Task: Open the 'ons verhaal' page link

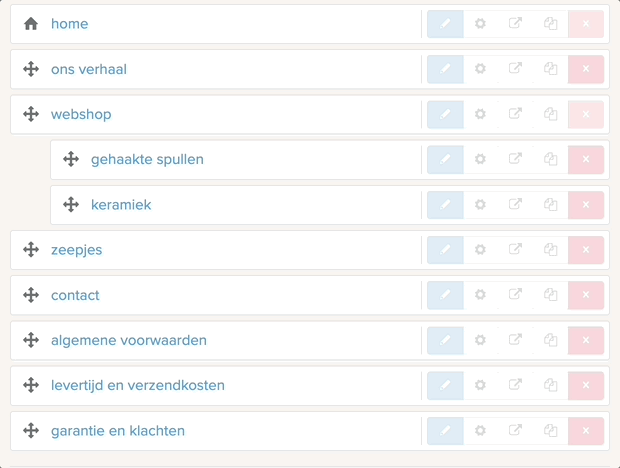Action: (89, 69)
